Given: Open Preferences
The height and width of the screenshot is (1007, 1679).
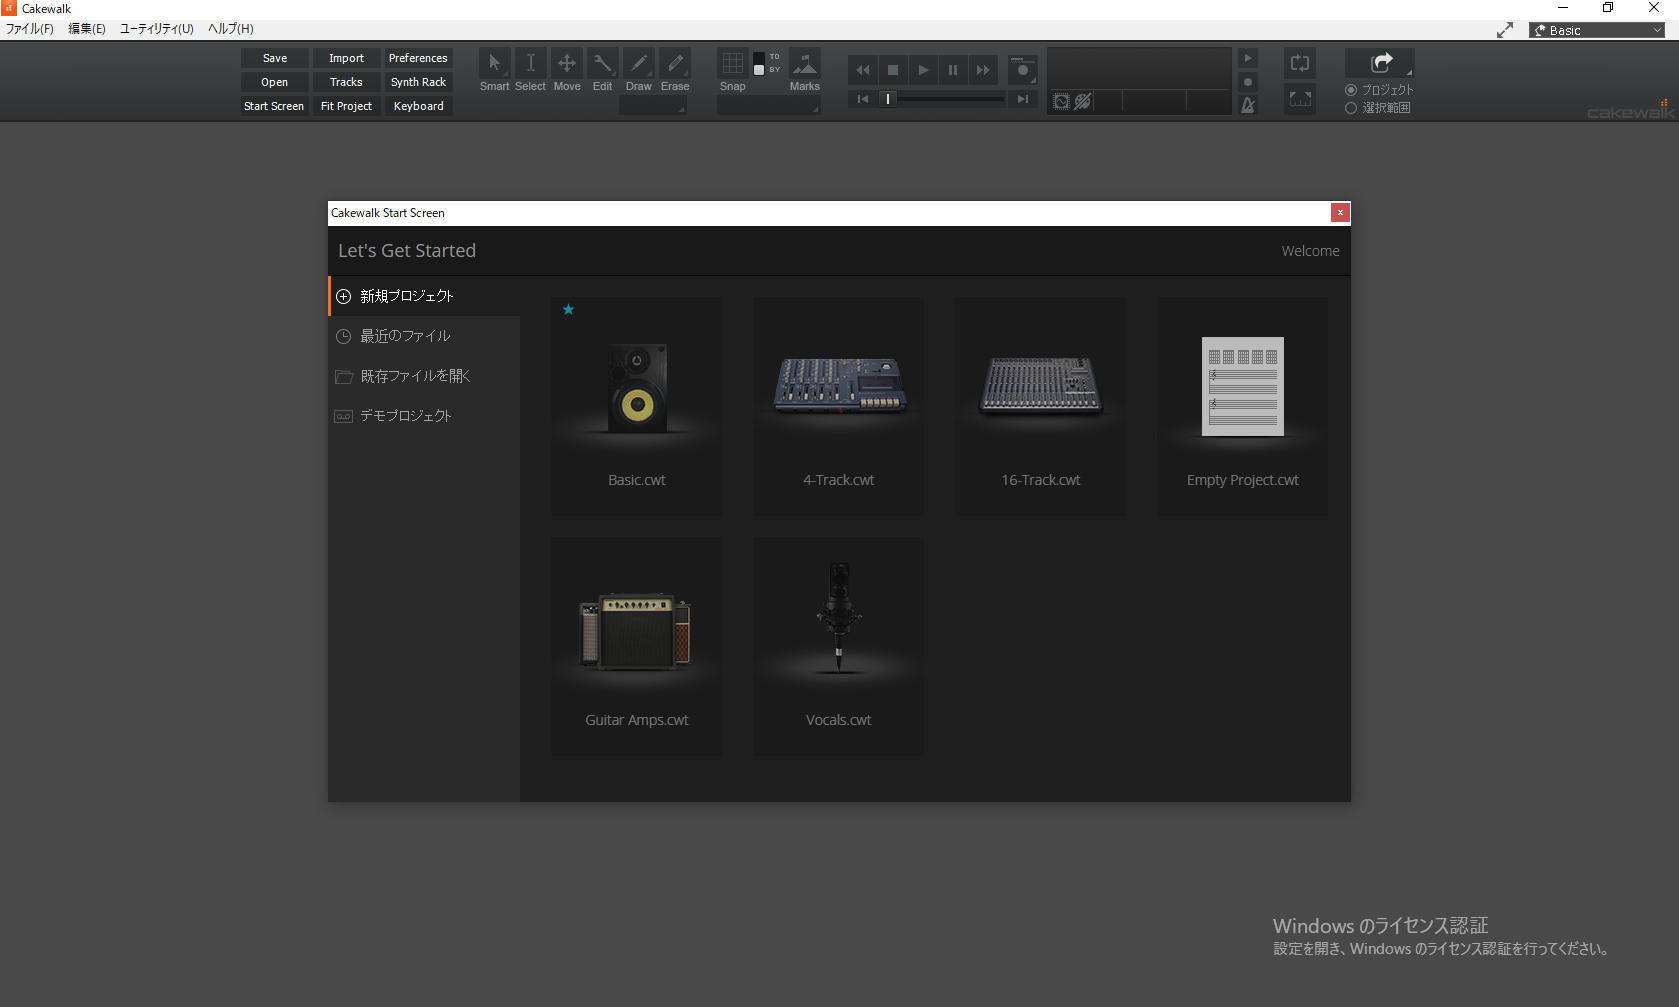Looking at the screenshot, I should (419, 58).
